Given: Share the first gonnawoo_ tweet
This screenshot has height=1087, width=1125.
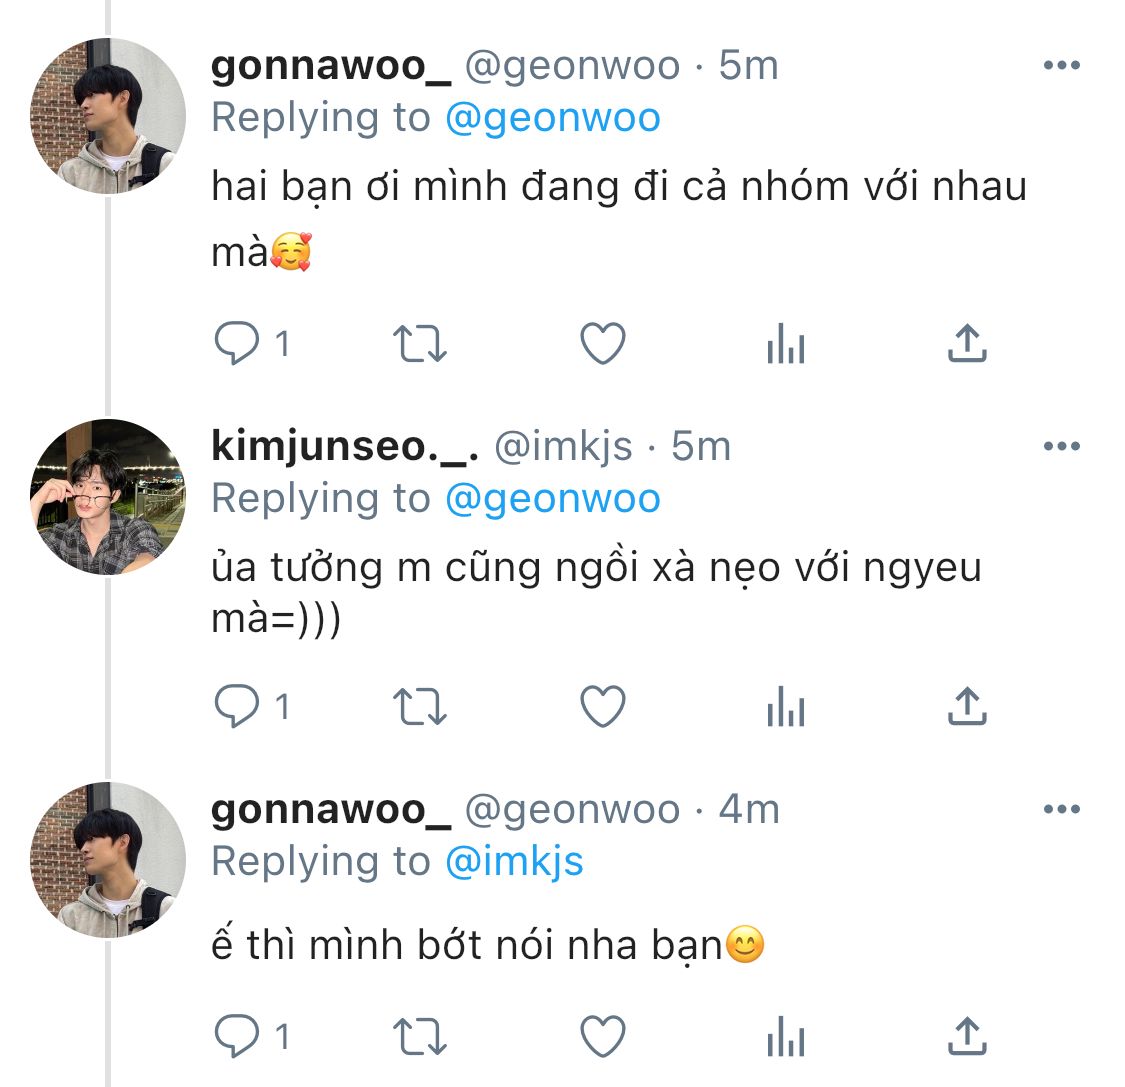Looking at the screenshot, I should pos(967,344).
